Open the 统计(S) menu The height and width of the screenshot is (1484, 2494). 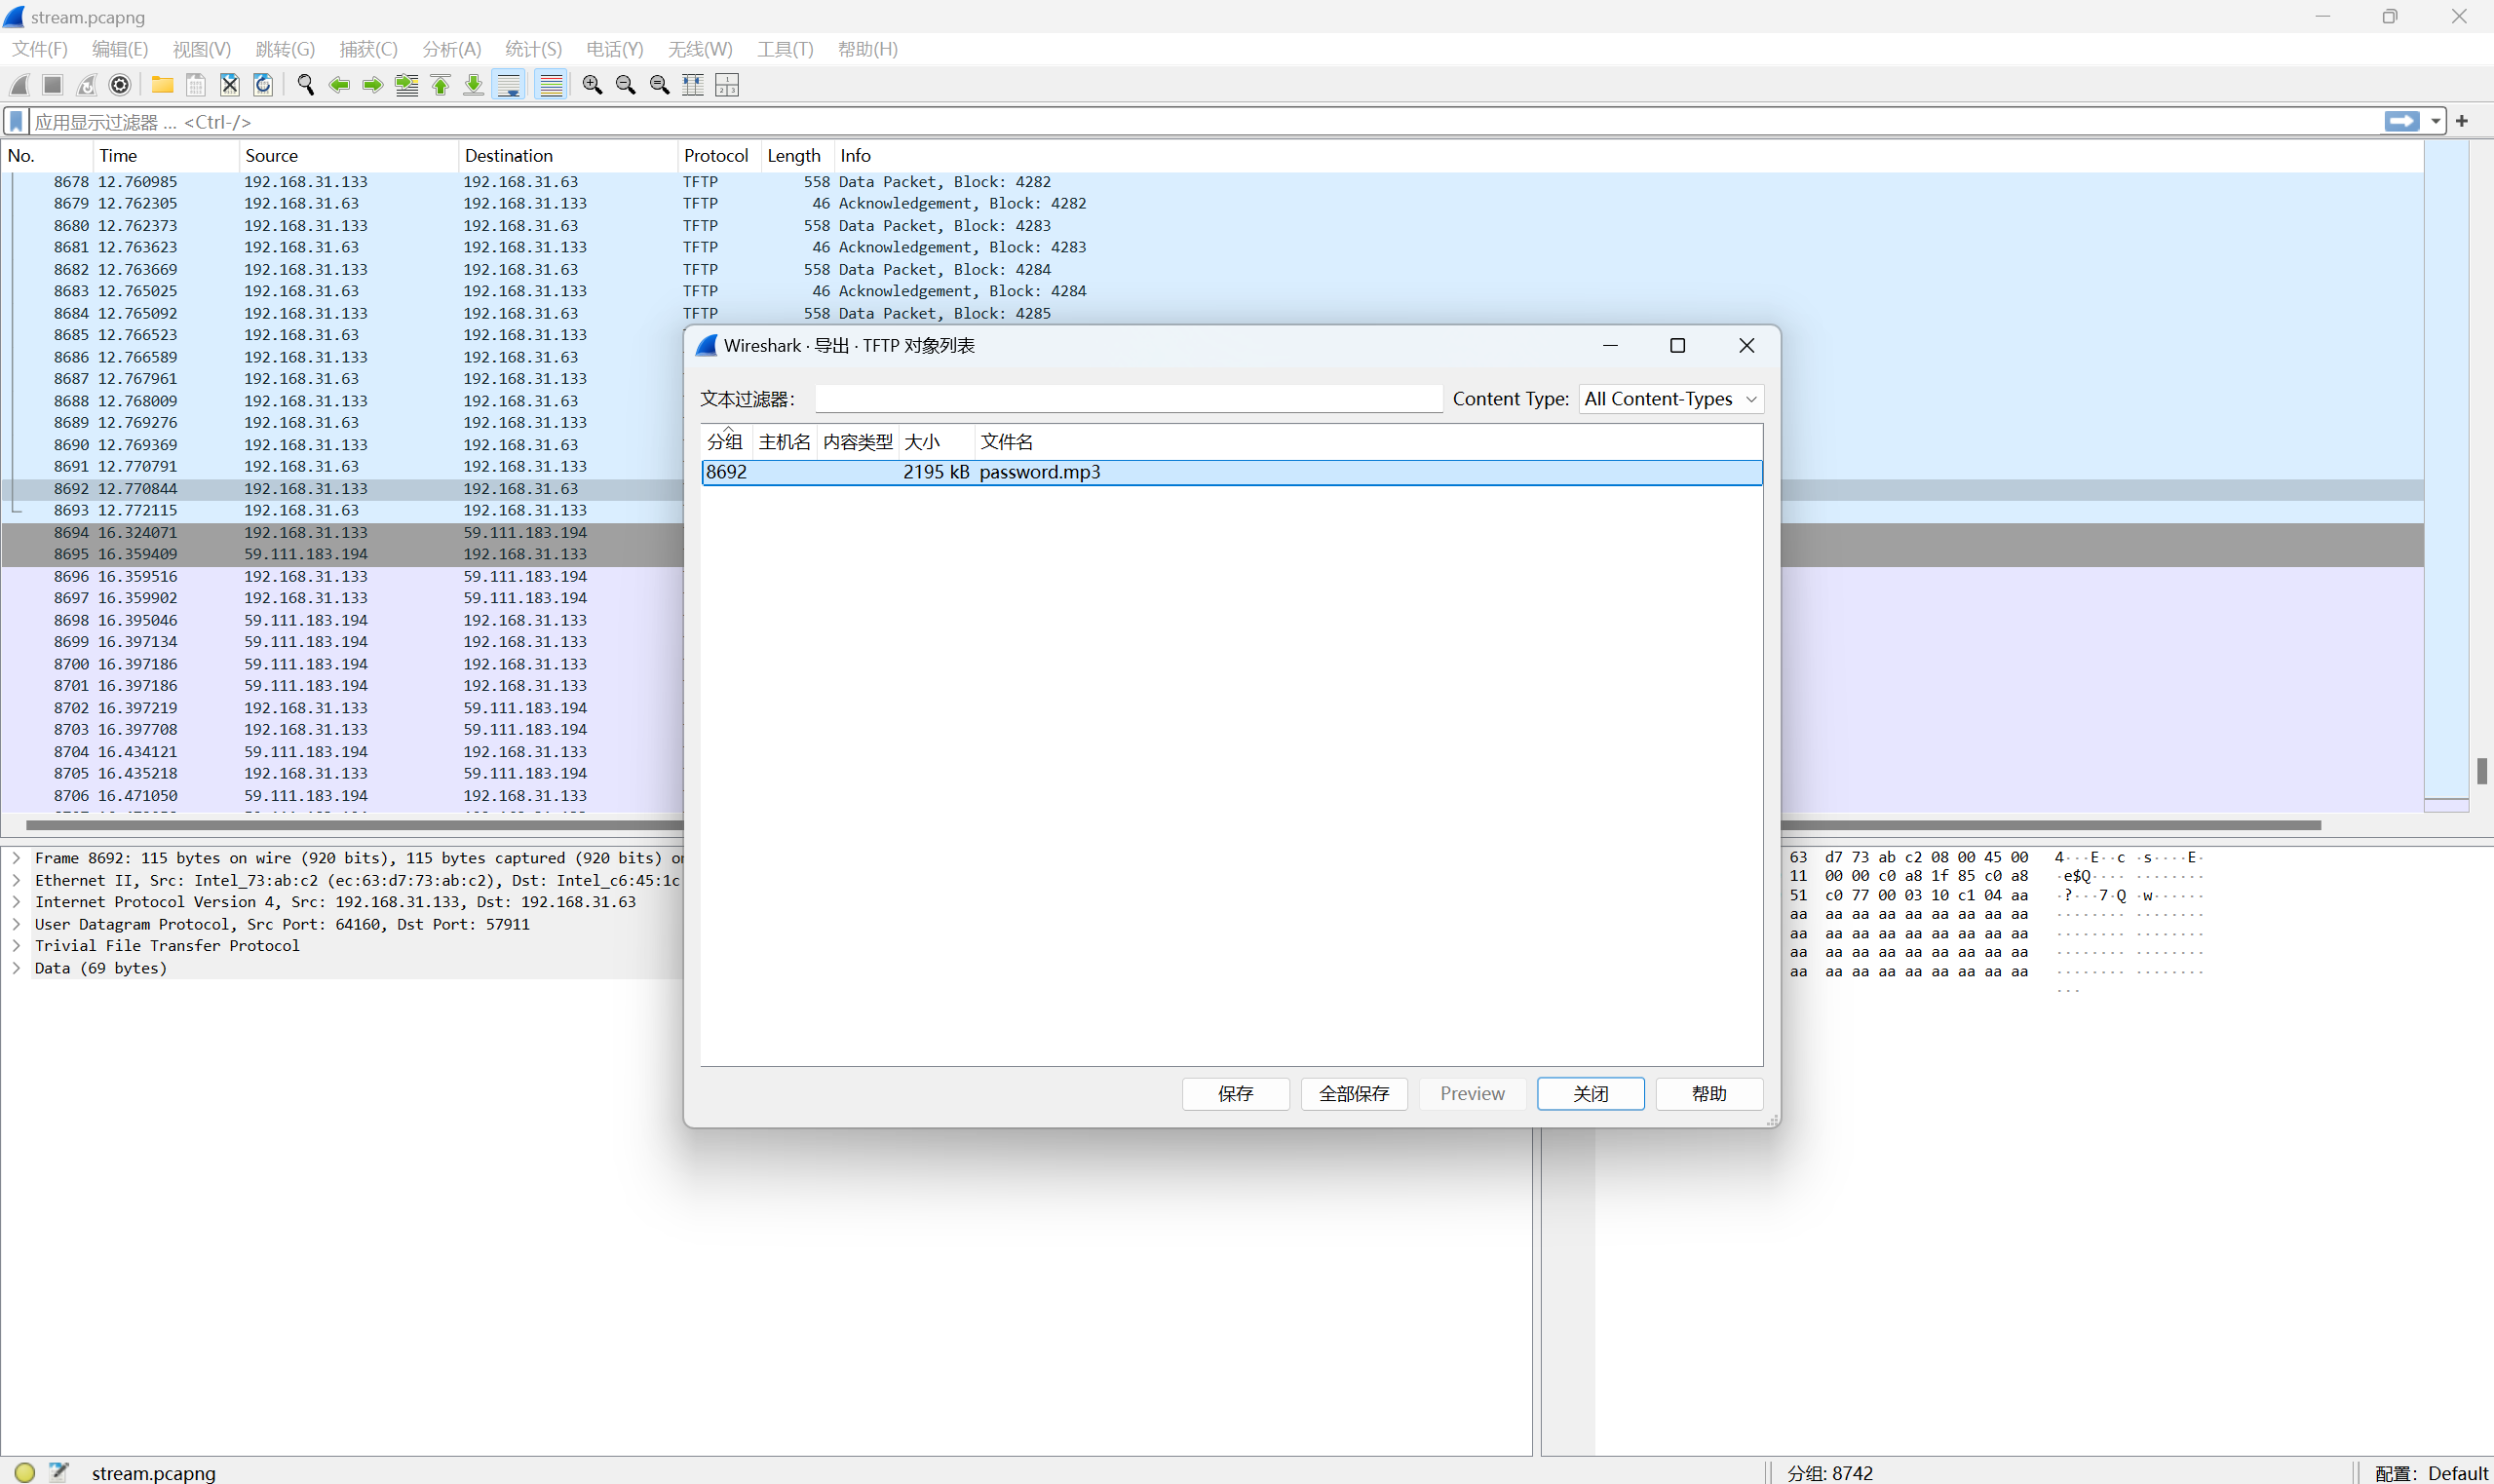533,49
